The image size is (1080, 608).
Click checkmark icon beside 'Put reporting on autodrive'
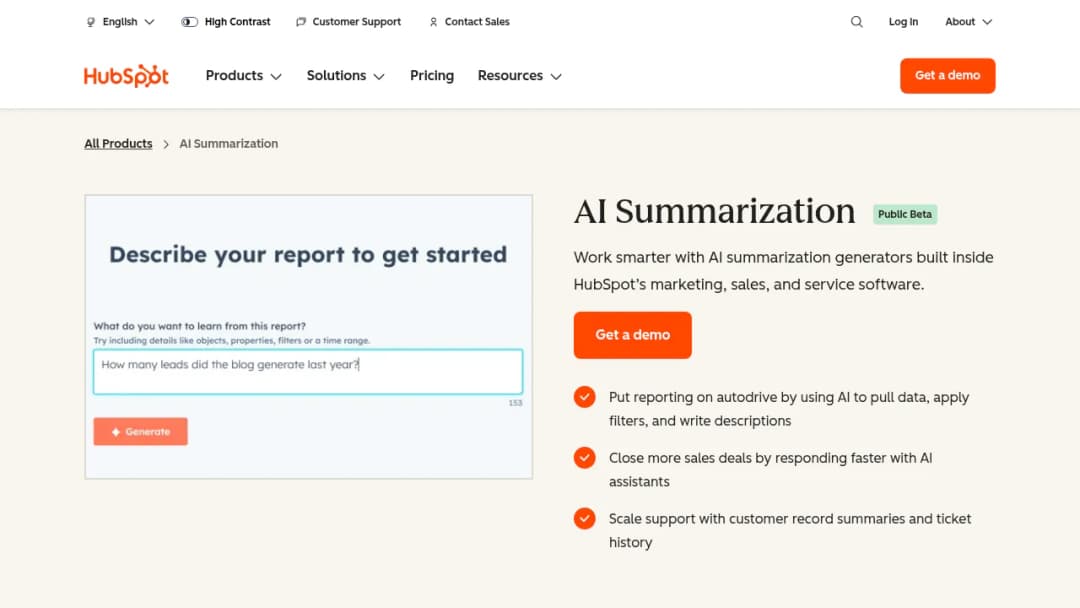584,397
